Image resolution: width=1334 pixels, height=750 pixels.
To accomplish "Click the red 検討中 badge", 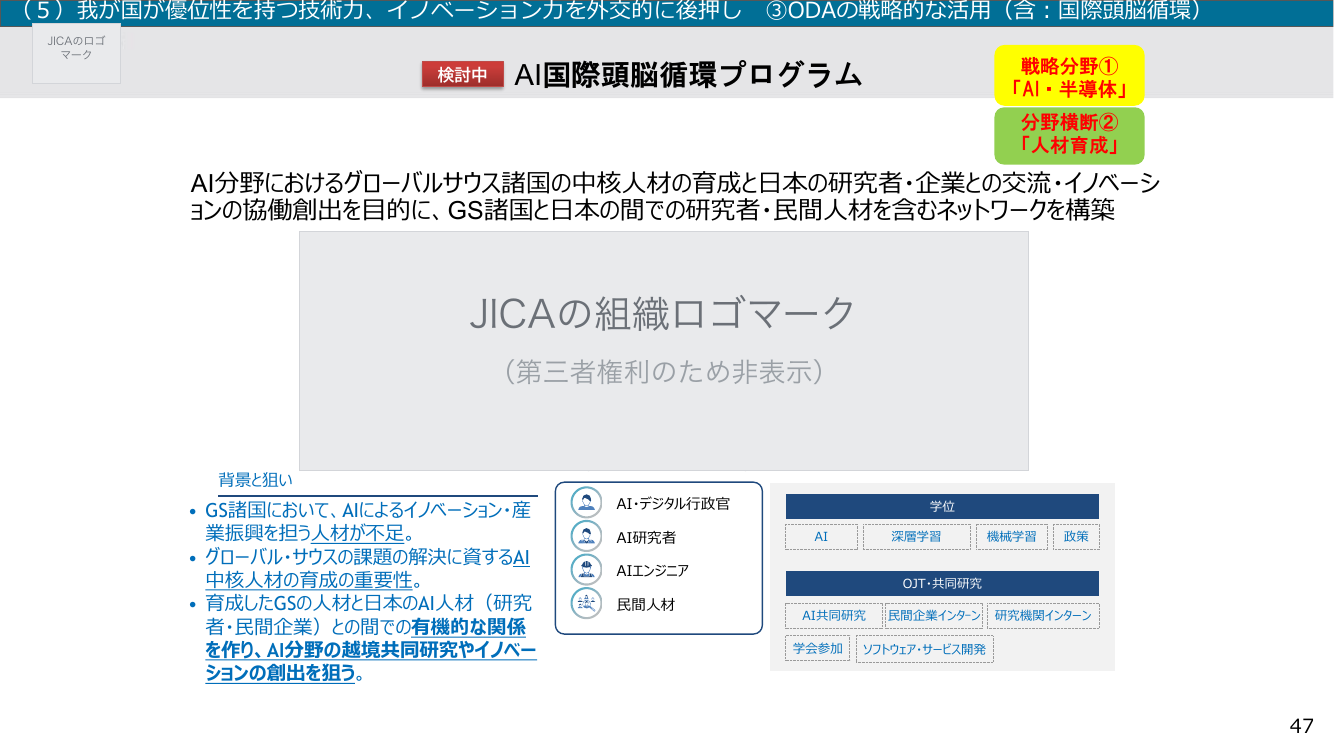I will point(462,75).
